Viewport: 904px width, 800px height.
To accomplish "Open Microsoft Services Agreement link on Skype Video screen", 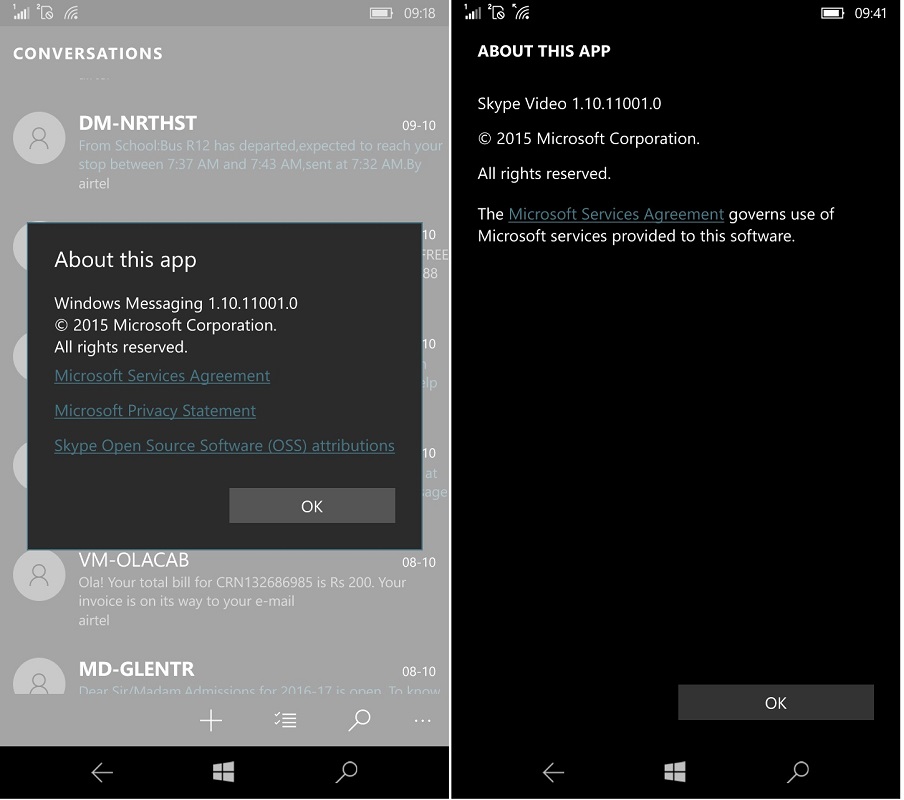I will click(616, 214).
